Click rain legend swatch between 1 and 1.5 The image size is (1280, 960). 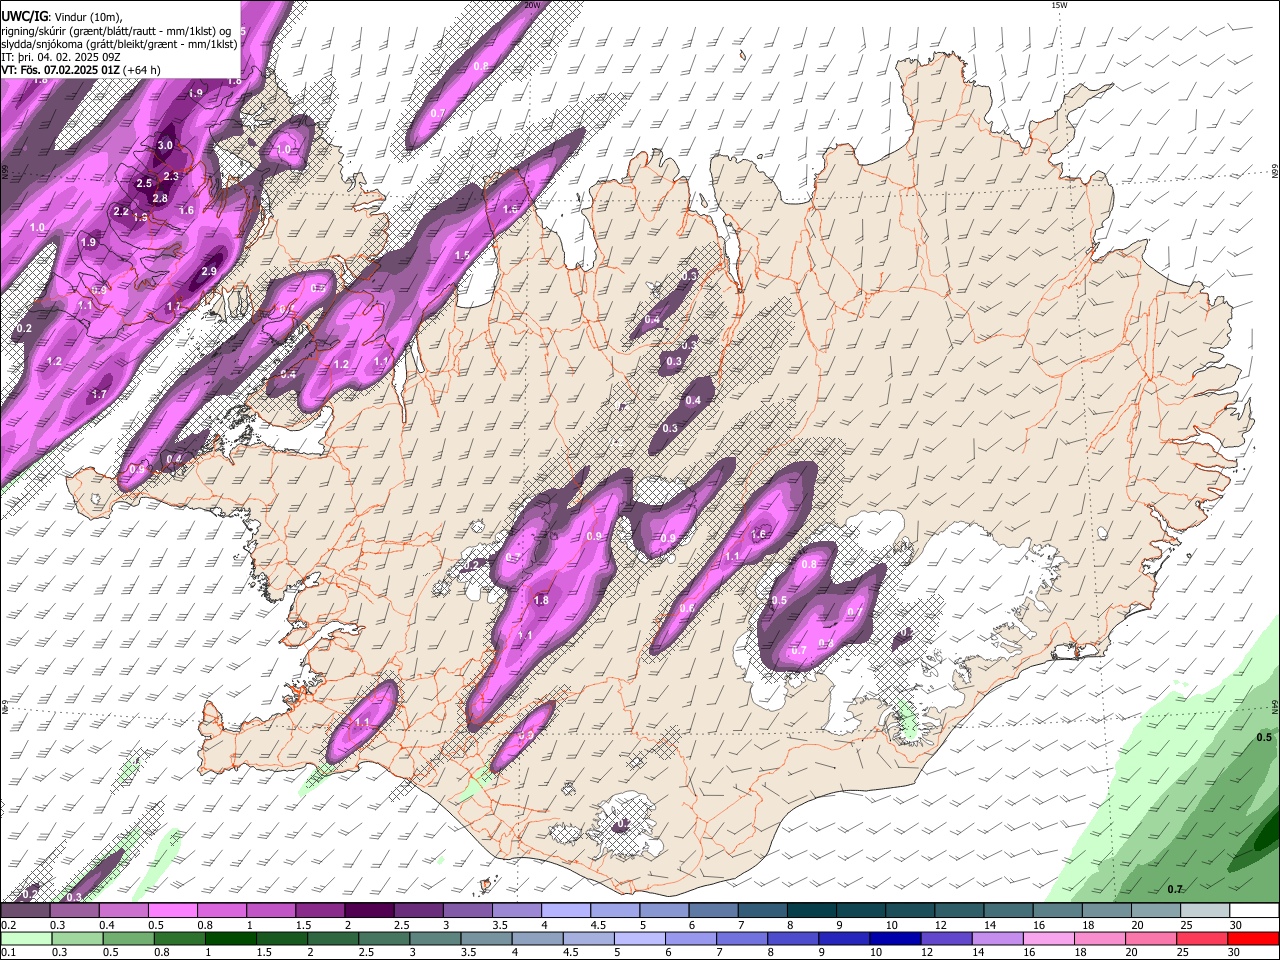230,938
